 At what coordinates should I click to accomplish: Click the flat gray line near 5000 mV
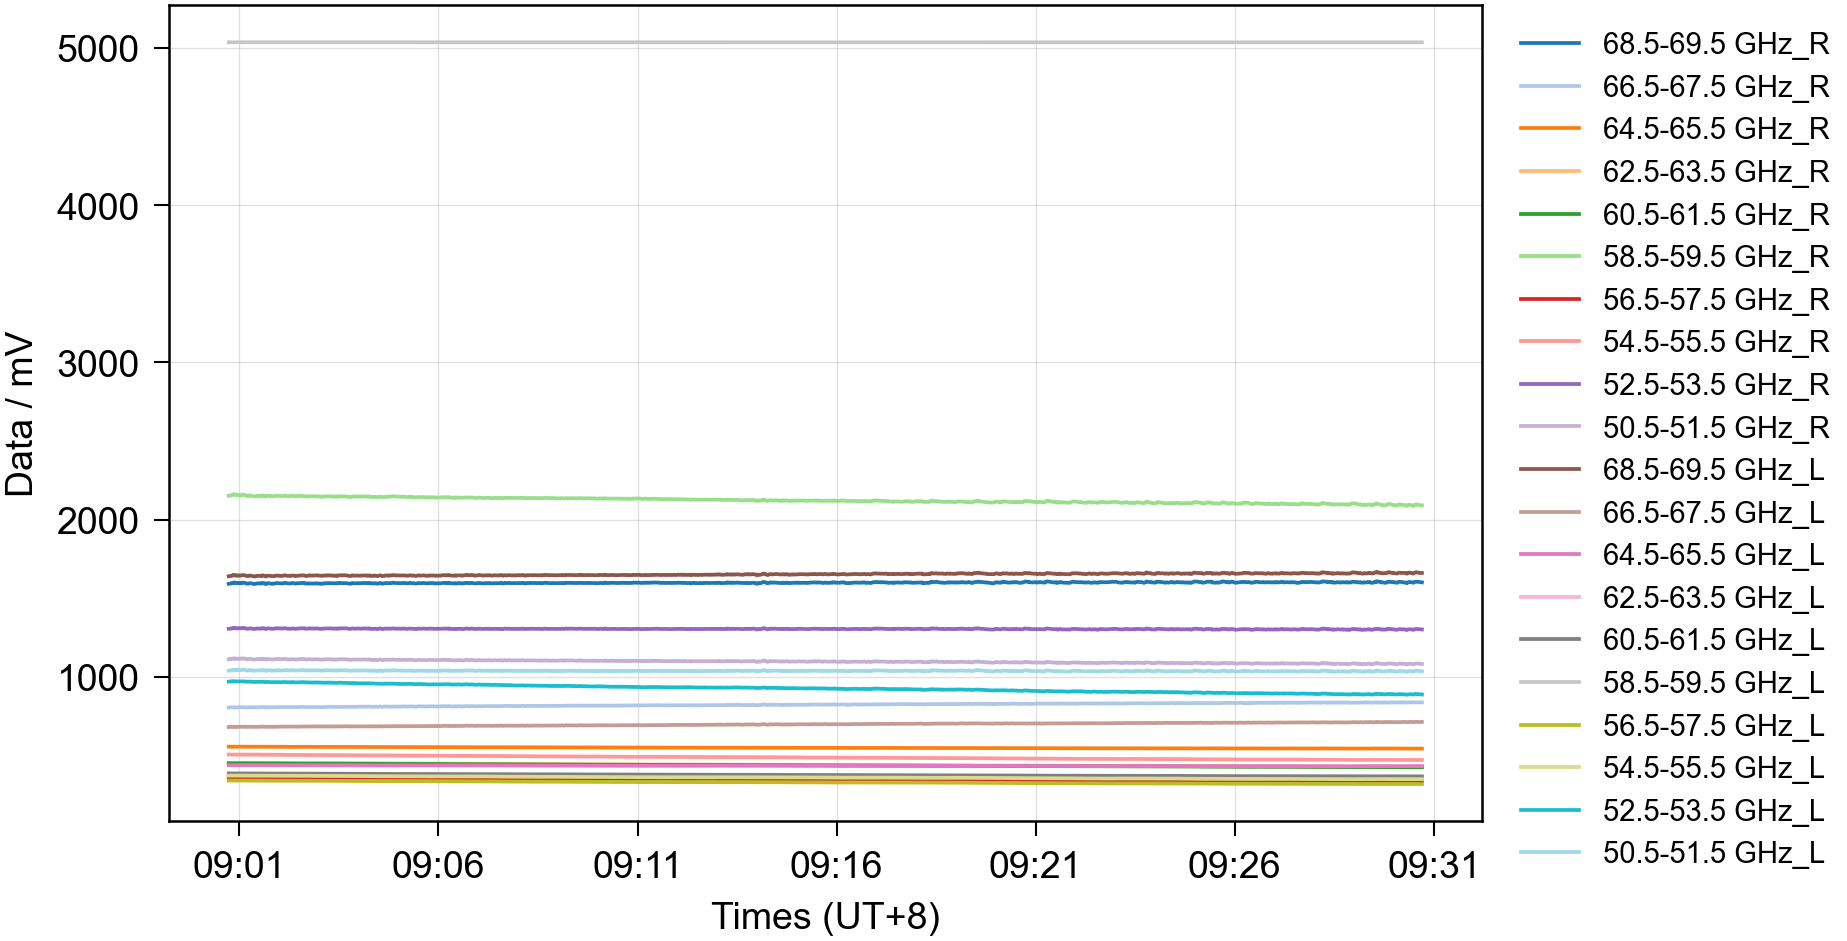[825, 42]
